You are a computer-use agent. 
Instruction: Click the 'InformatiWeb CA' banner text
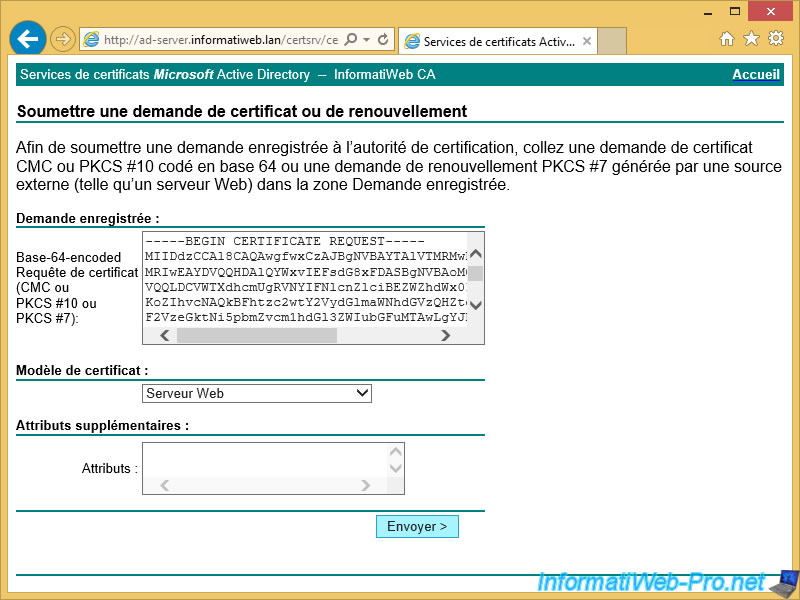(385, 74)
